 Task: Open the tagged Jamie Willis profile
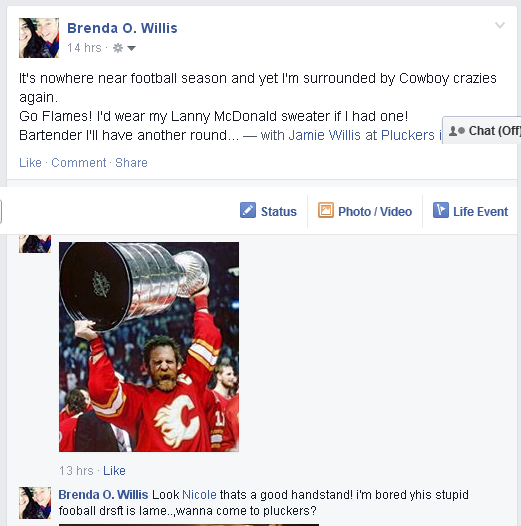324,135
